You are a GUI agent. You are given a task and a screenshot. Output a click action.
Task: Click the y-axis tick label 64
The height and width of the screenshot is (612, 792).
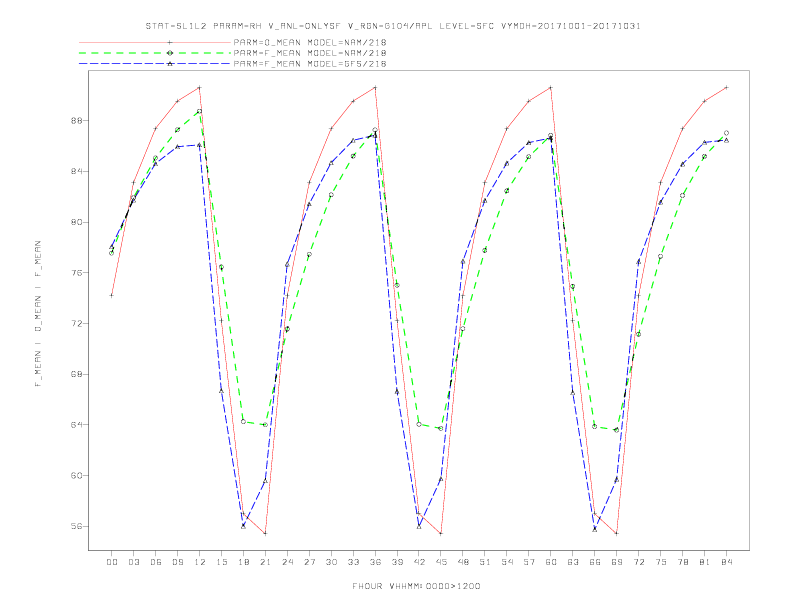pyautogui.click(x=77, y=425)
